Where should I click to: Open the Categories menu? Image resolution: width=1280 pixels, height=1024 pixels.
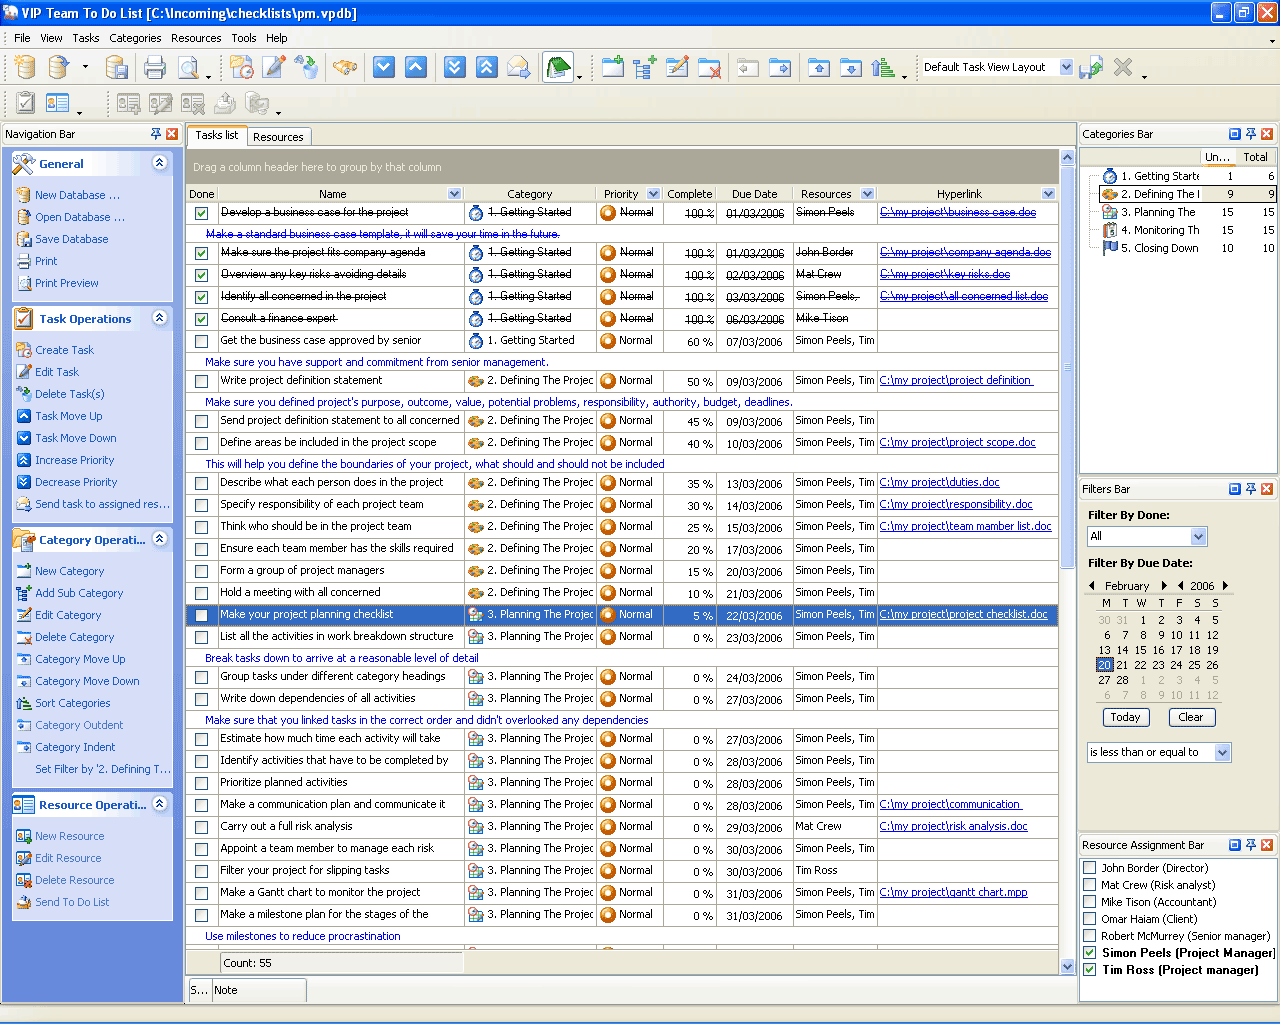pyautogui.click(x=135, y=38)
